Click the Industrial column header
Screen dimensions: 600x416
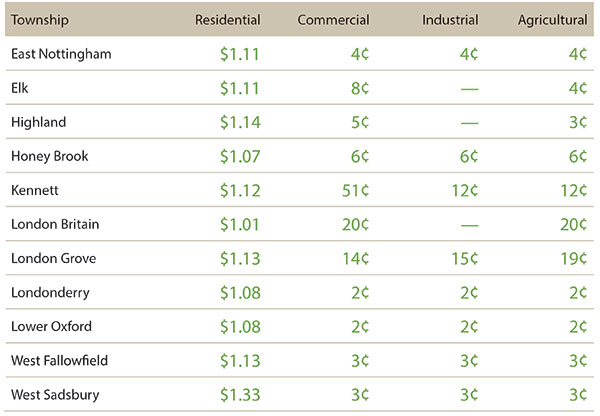(x=450, y=19)
